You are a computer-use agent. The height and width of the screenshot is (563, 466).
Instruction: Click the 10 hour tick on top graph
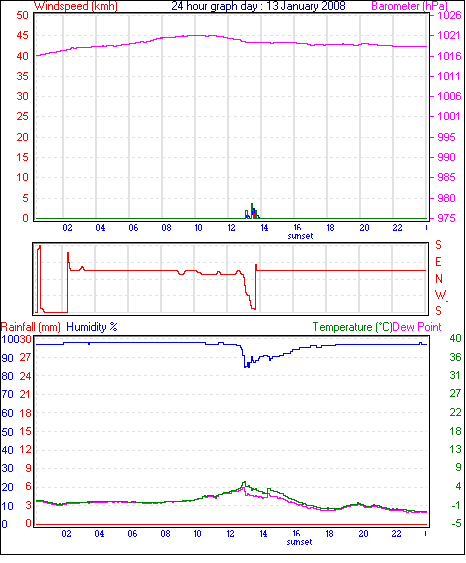198,228
